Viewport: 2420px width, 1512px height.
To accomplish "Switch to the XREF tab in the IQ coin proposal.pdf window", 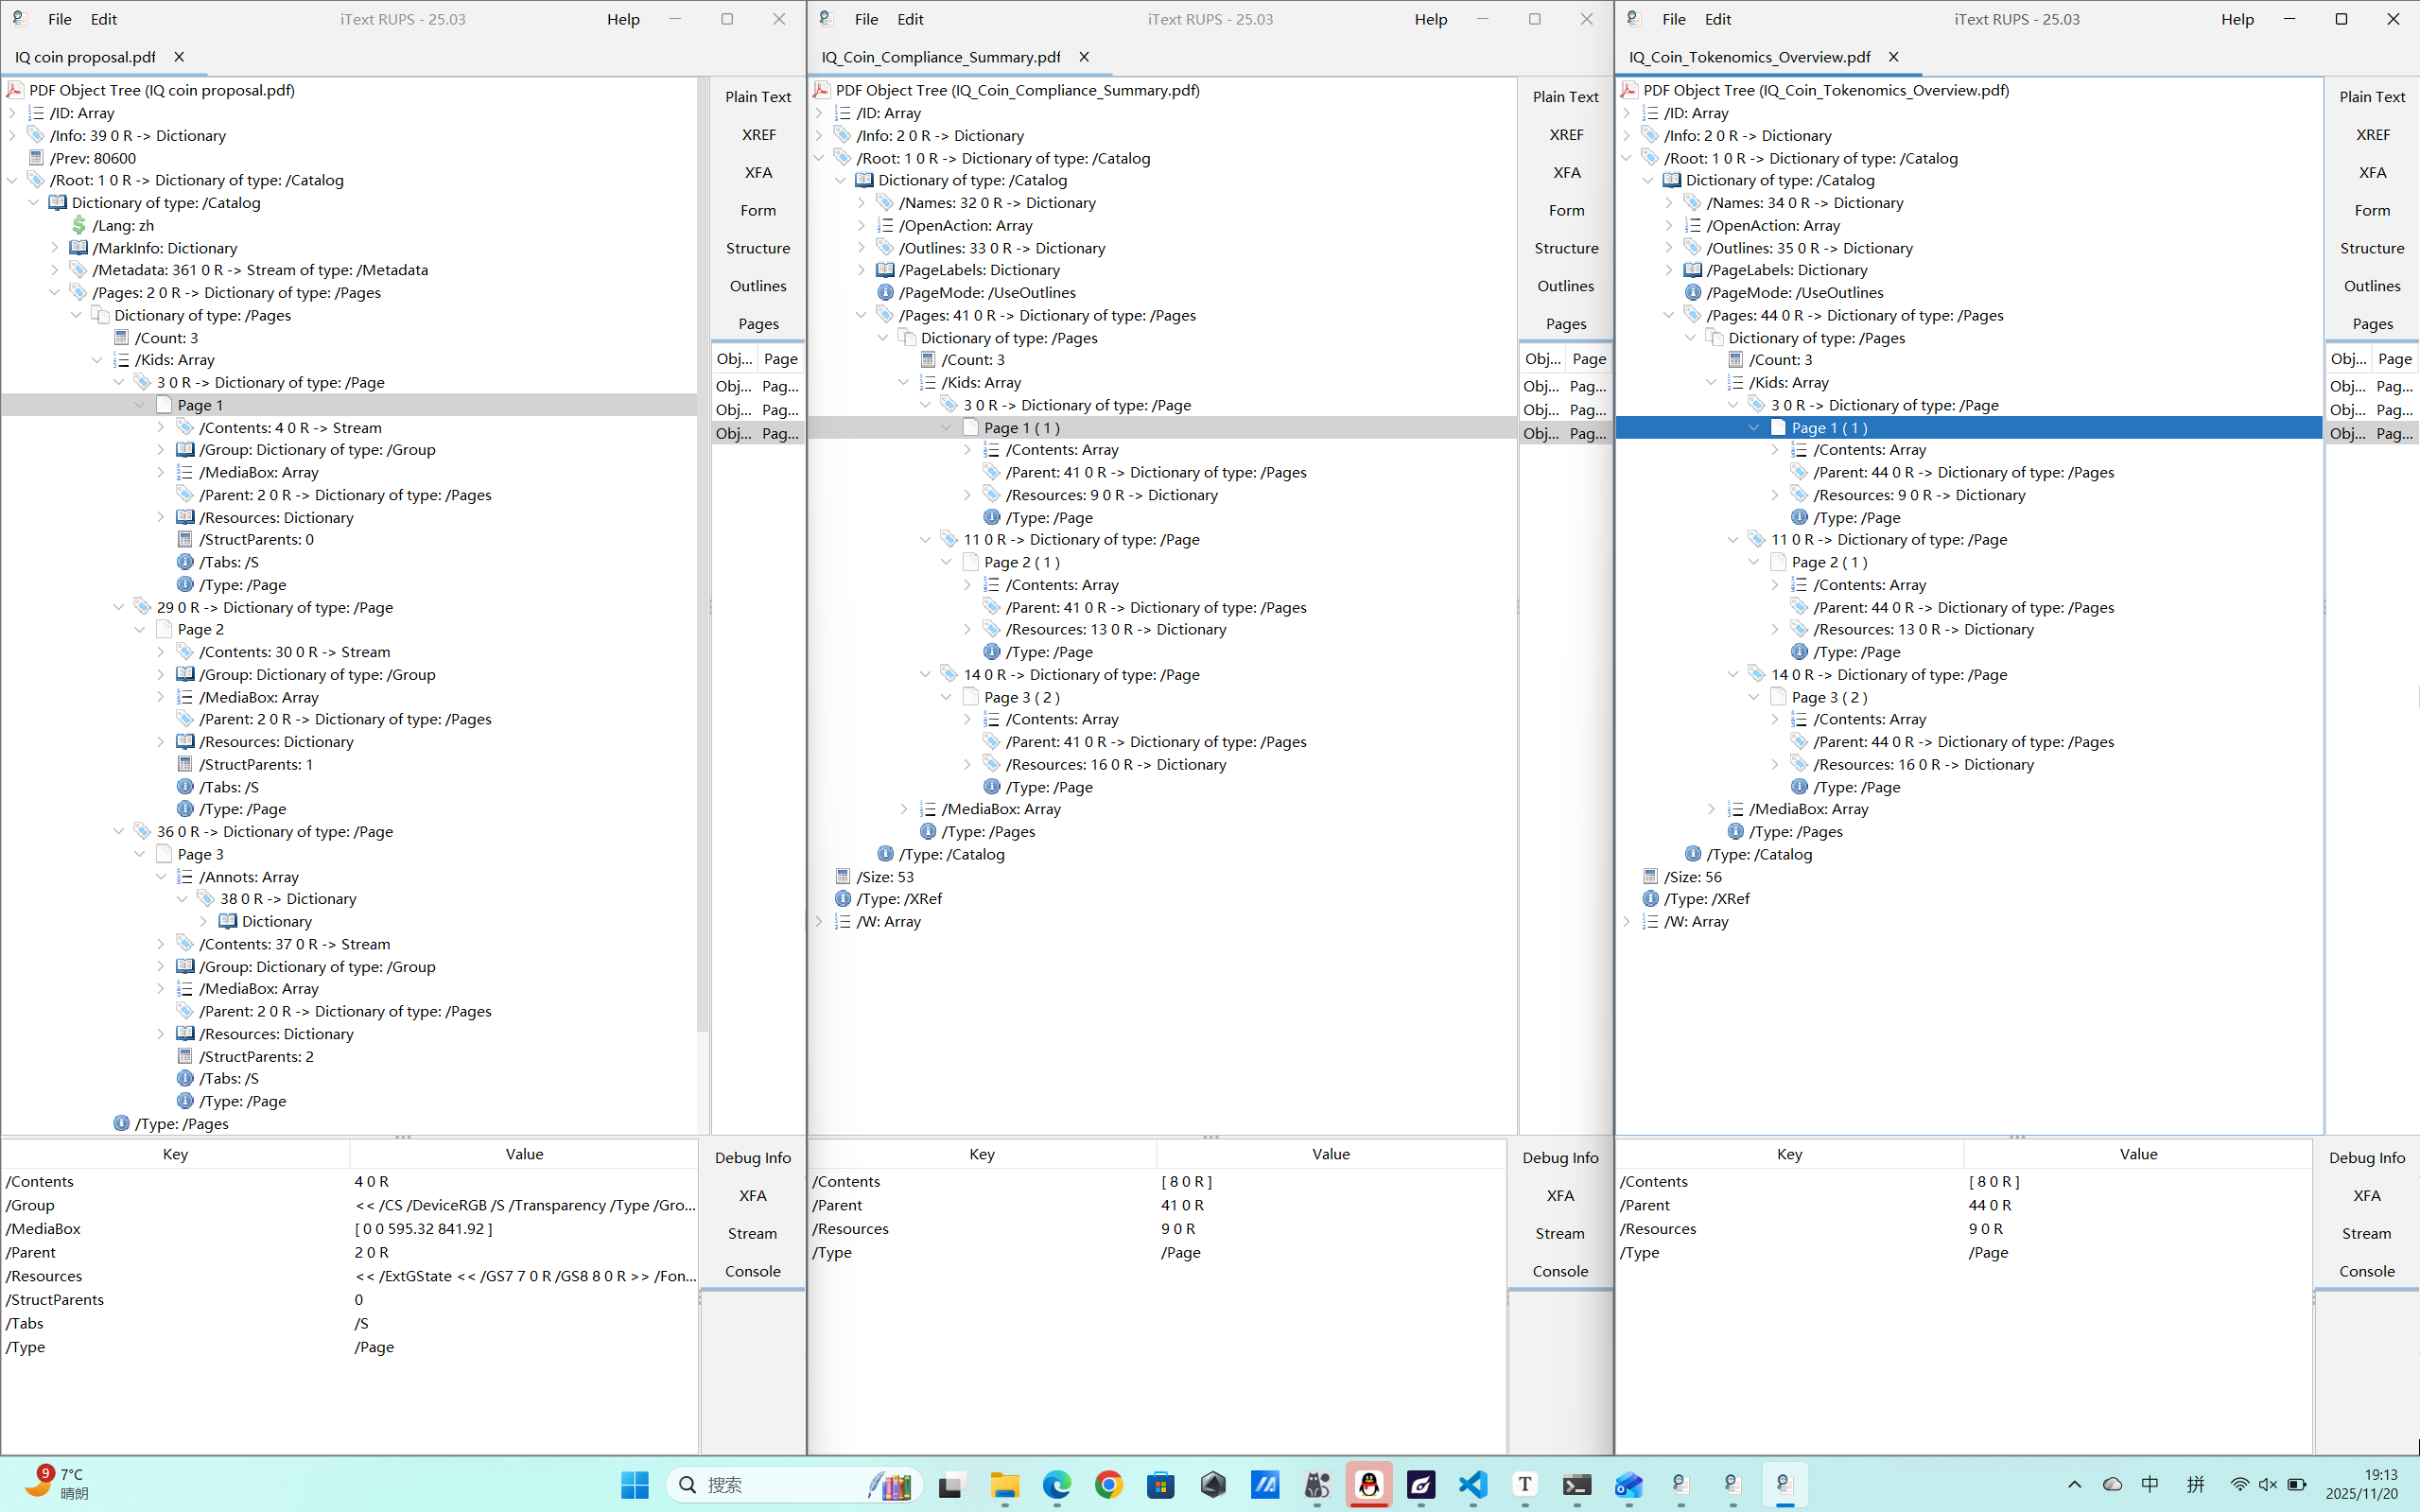I will click(x=758, y=135).
